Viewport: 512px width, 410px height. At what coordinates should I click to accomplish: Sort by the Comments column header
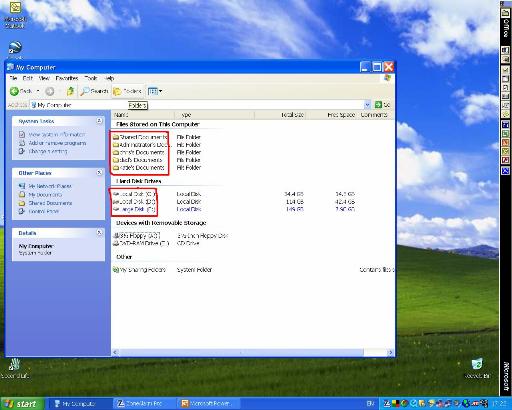point(375,115)
